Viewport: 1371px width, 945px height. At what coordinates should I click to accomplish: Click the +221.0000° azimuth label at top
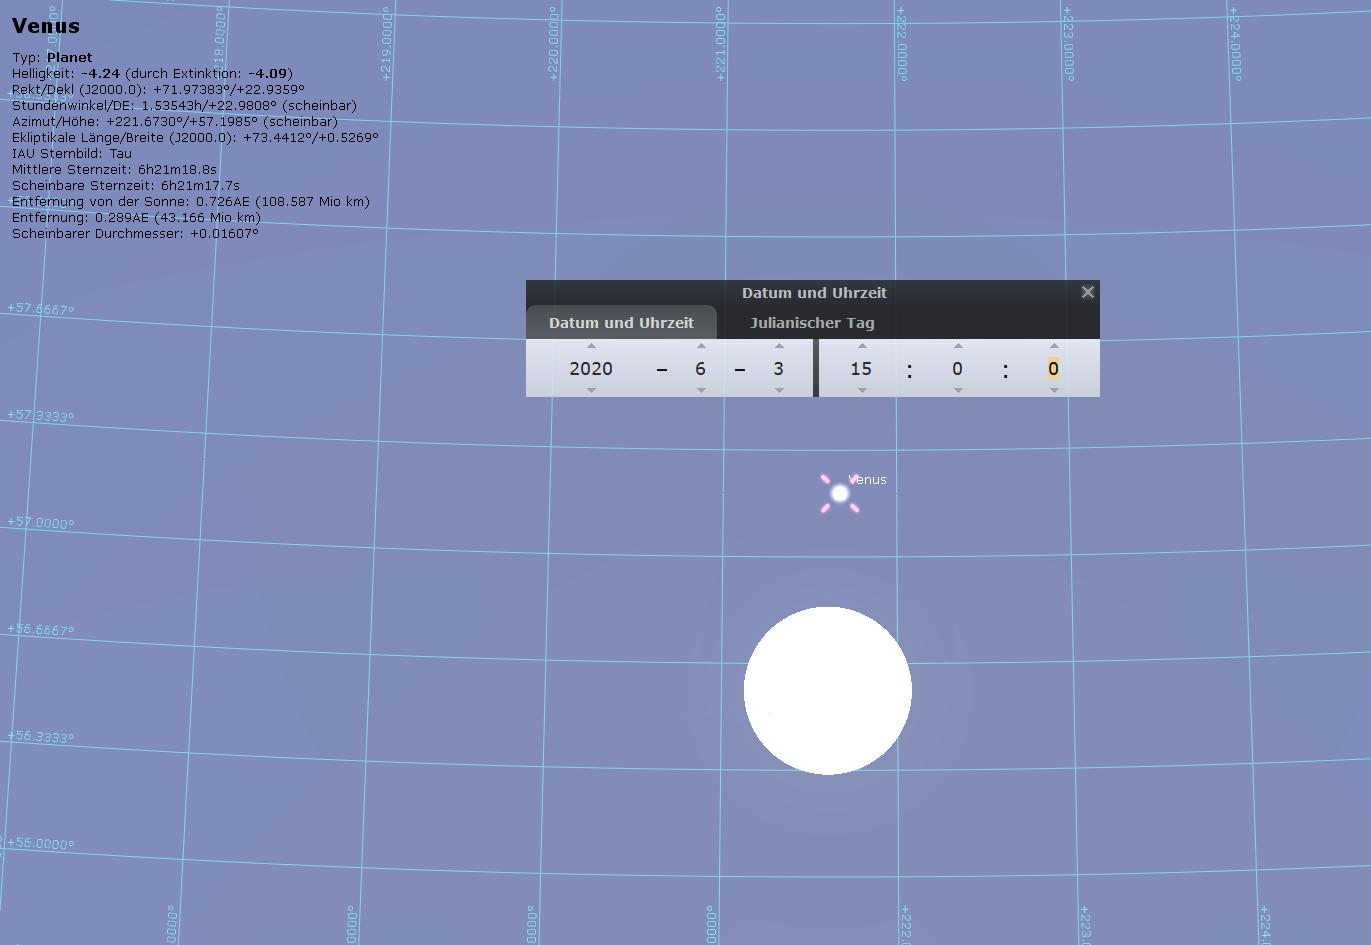719,44
